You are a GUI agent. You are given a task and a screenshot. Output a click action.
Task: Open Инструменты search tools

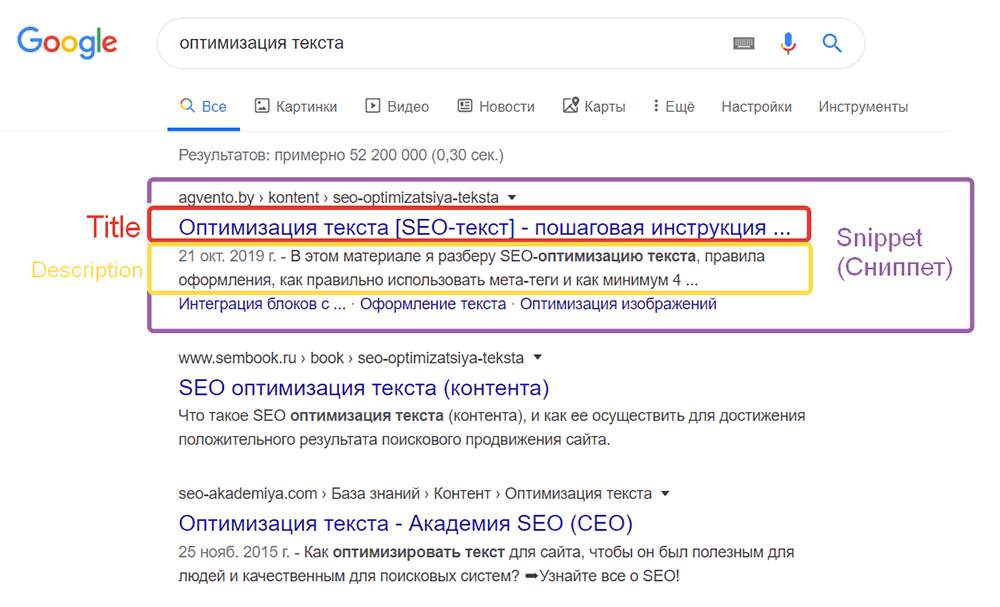pyautogui.click(x=863, y=106)
